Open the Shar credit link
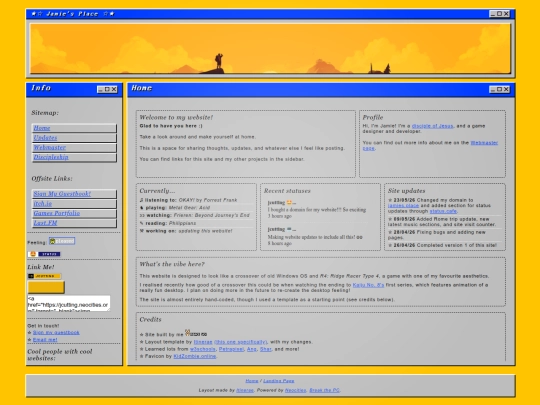The image size is (540, 405). click(266, 349)
